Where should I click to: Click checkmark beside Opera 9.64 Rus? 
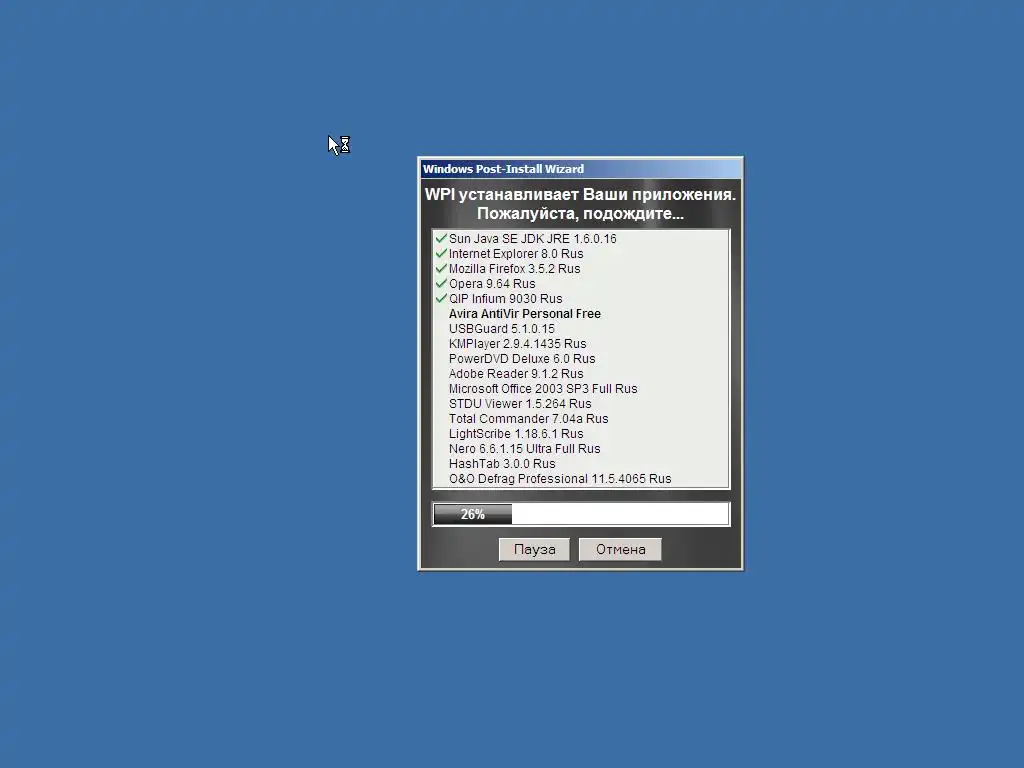pyautogui.click(x=441, y=283)
